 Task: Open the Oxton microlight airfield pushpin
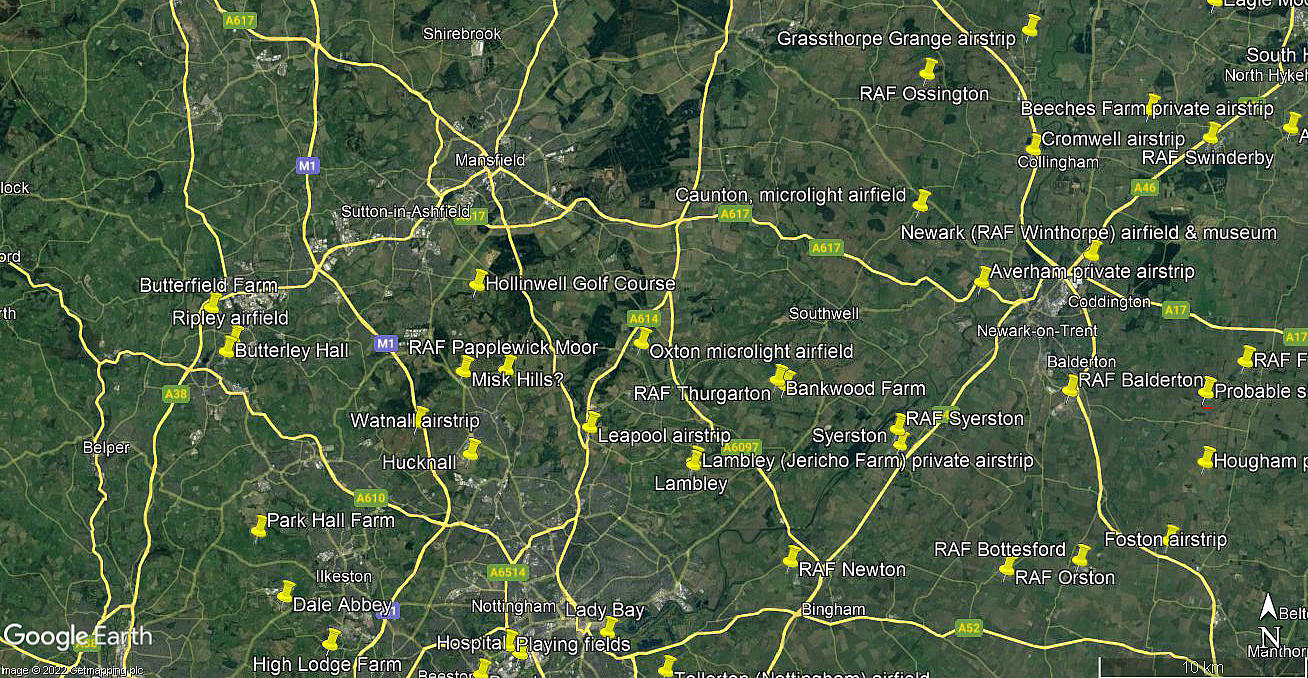pos(642,338)
